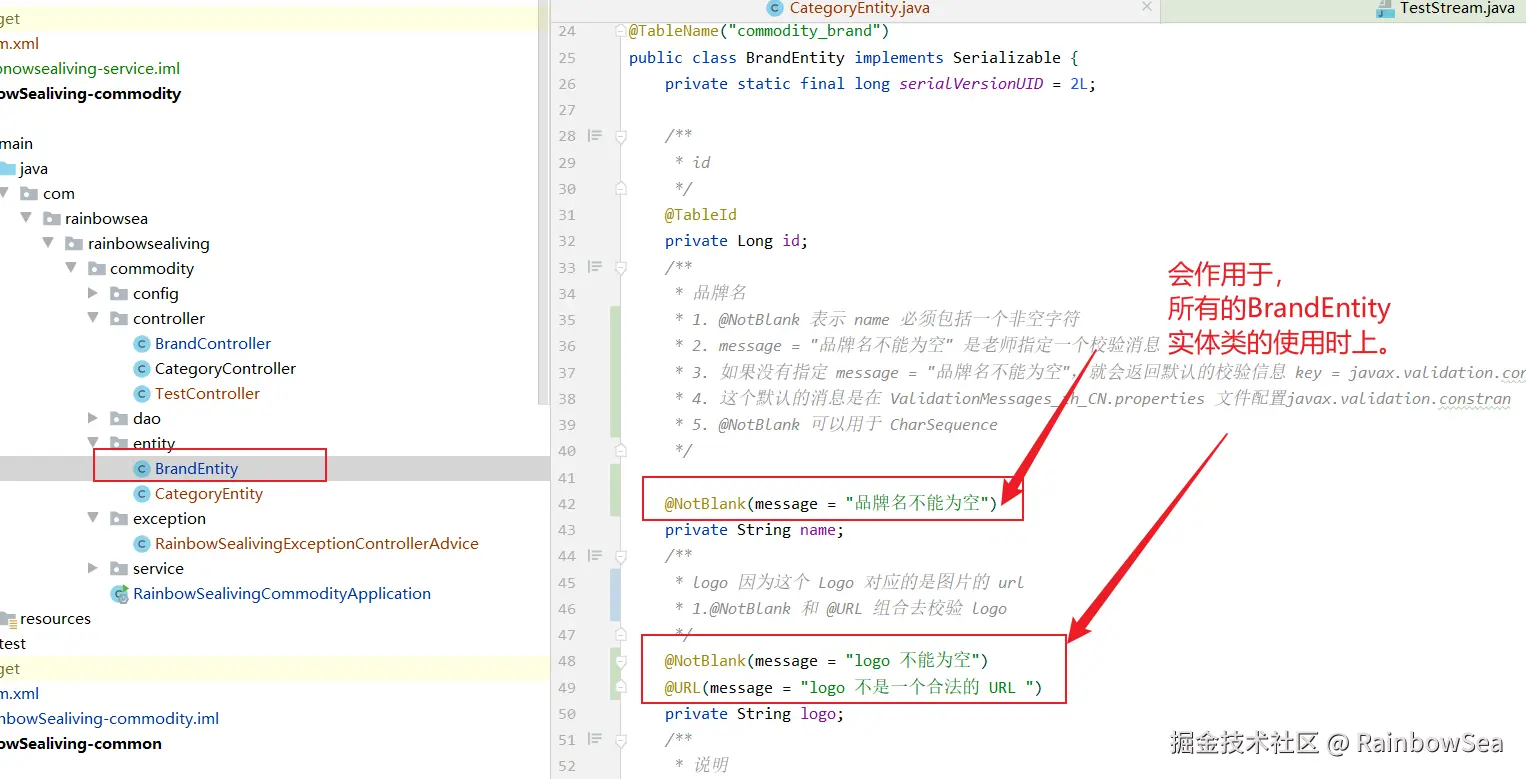Click the CategoryController class icon
Viewport: 1526px width, 779px height.
tap(142, 369)
